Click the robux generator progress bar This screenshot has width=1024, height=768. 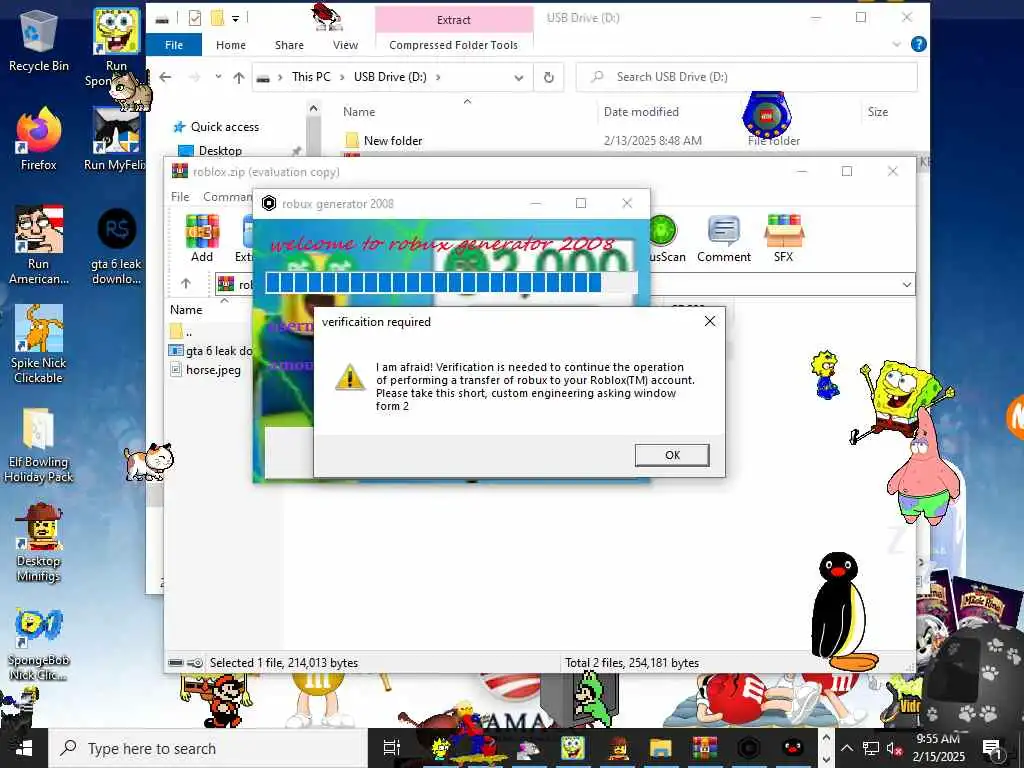(x=451, y=283)
